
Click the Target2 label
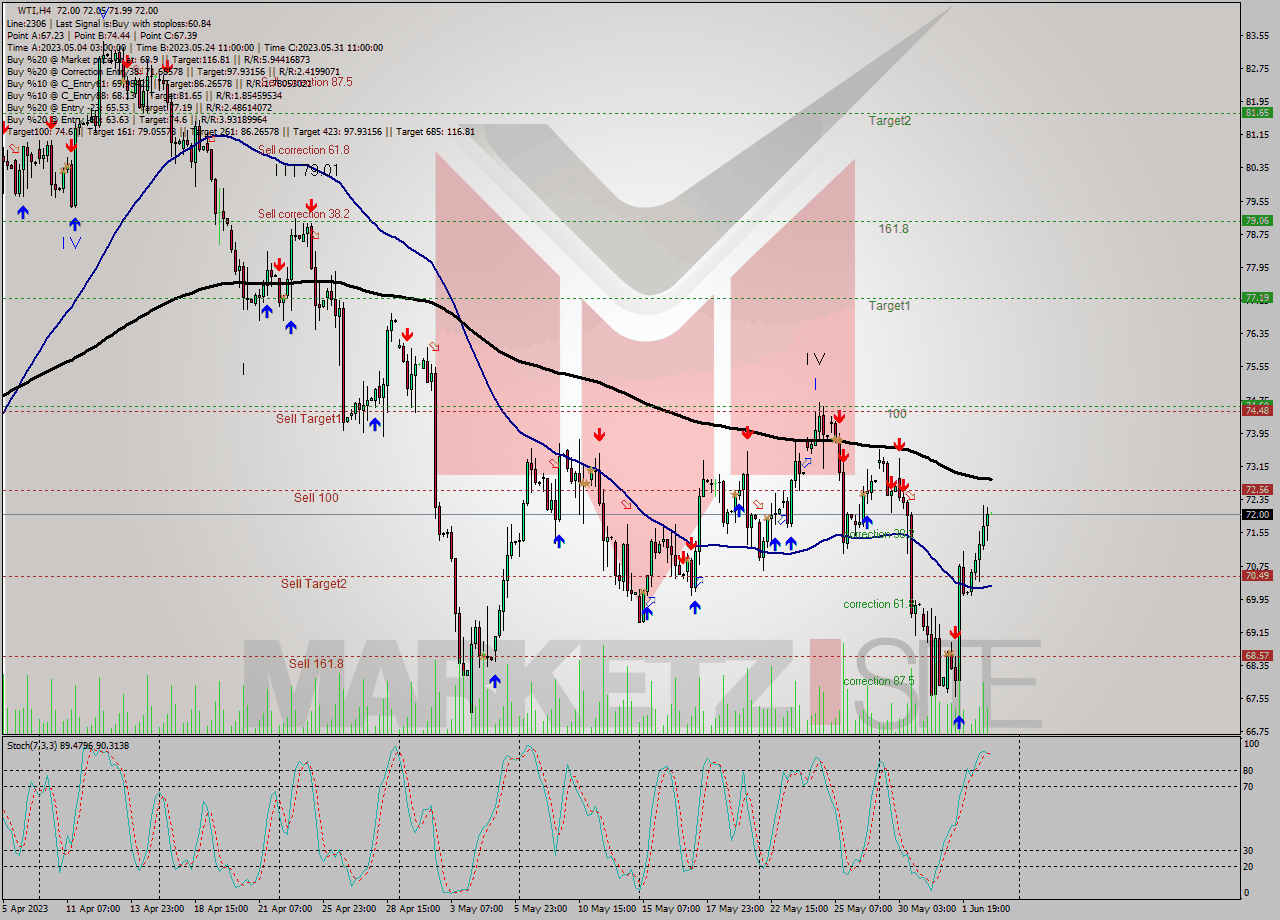[x=890, y=121]
